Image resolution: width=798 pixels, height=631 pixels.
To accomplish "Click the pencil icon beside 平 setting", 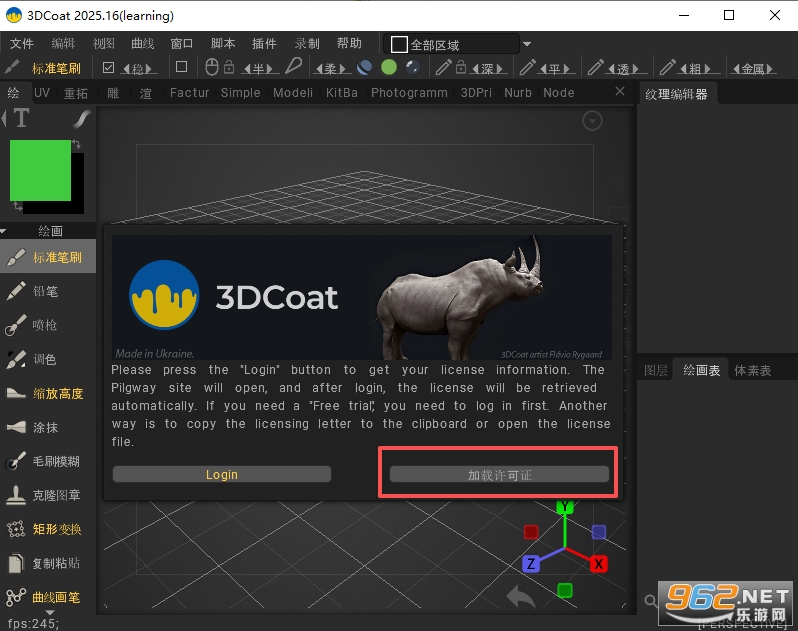I will click(527, 67).
